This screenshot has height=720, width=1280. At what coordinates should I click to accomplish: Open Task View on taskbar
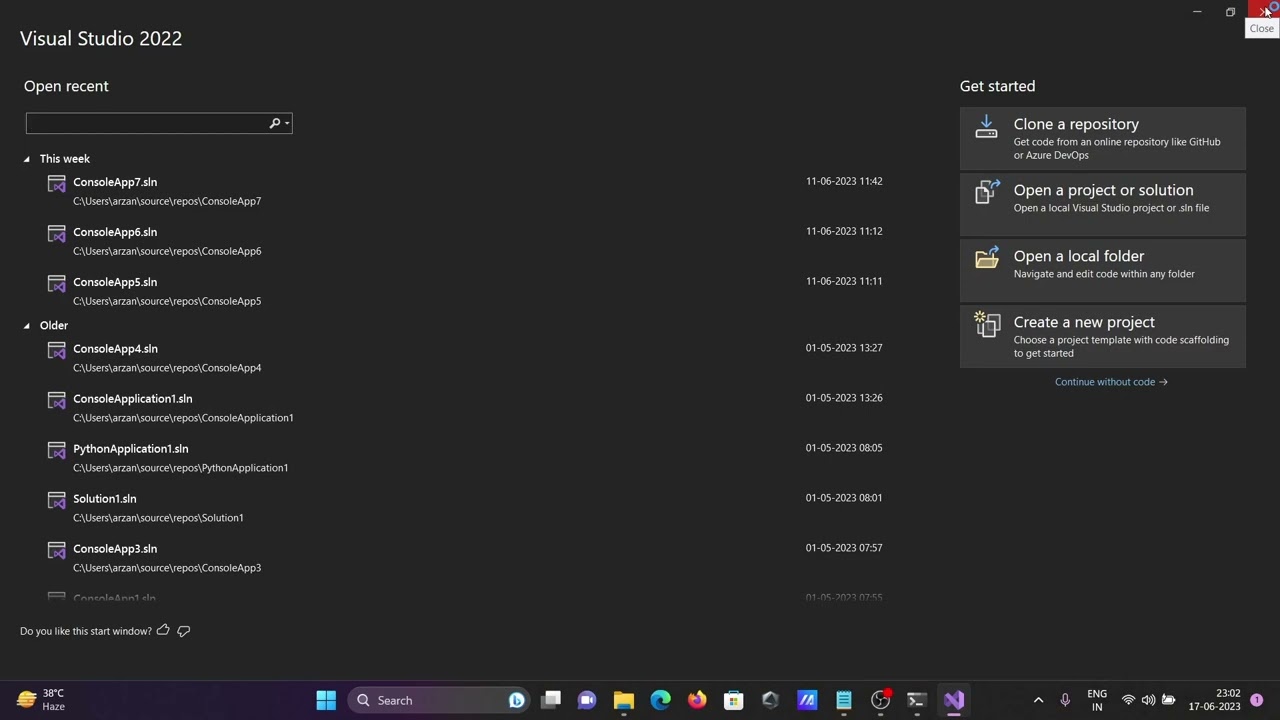[551, 700]
